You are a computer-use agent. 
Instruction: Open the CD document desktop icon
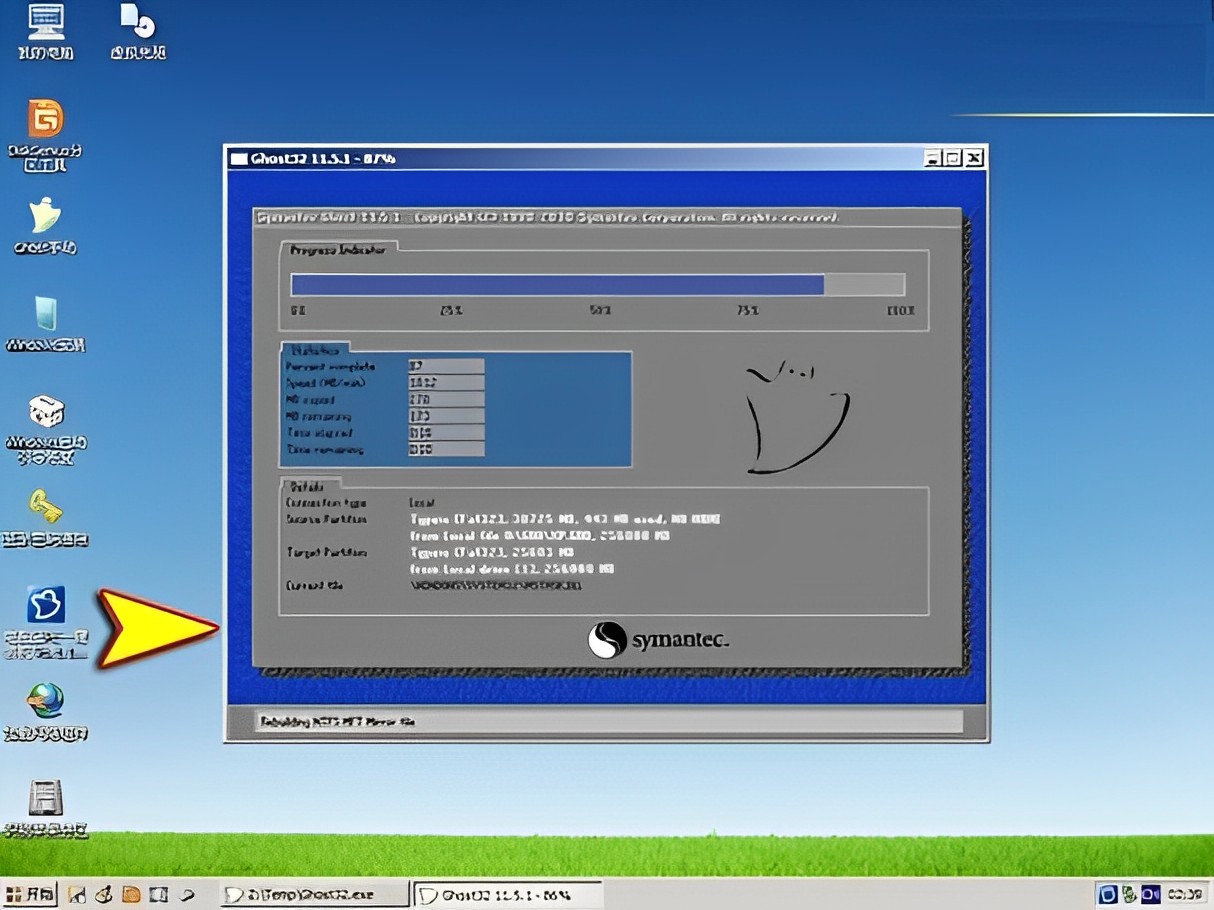pyautogui.click(x=137, y=21)
